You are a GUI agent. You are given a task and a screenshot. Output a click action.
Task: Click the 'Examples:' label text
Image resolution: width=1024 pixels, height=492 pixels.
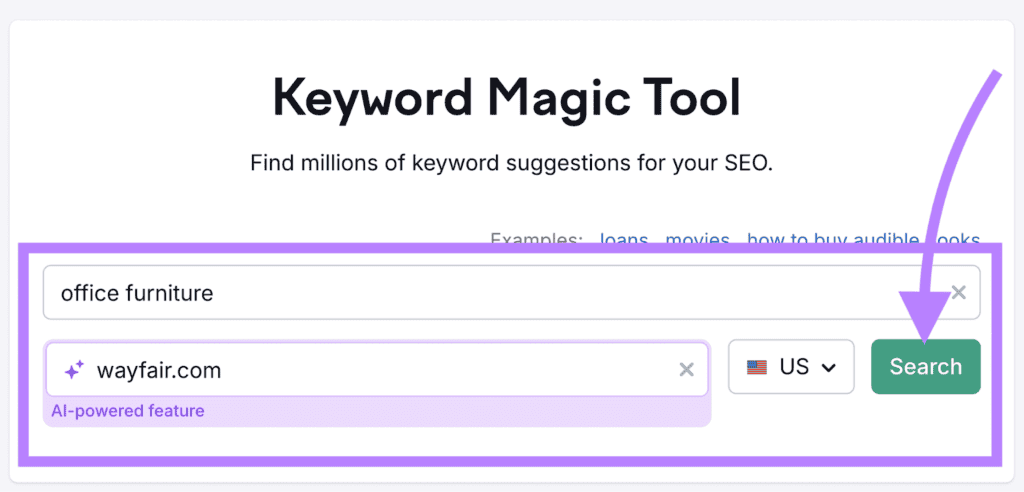click(x=536, y=240)
